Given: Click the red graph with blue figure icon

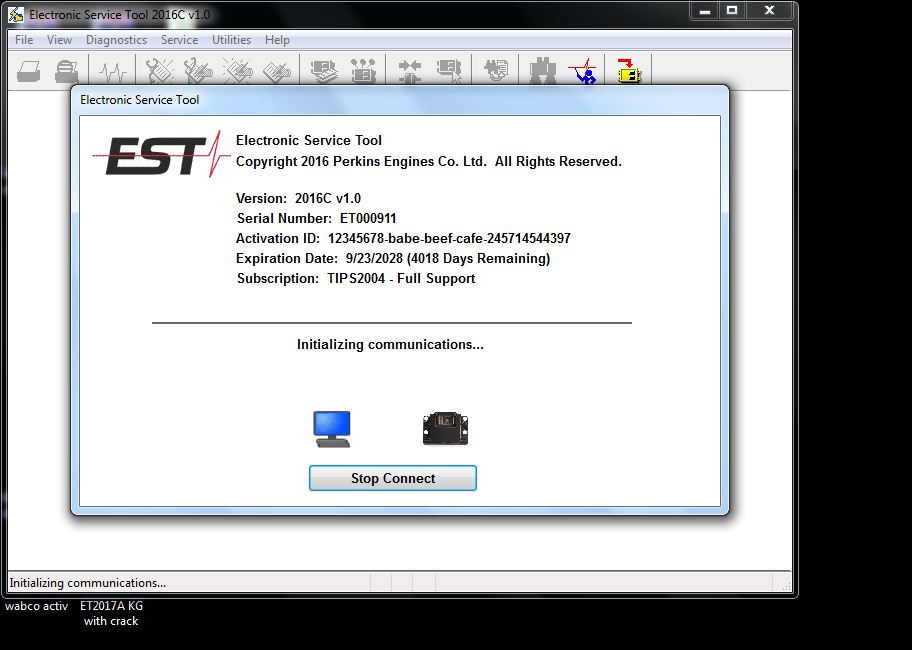Looking at the screenshot, I should click(x=583, y=71).
